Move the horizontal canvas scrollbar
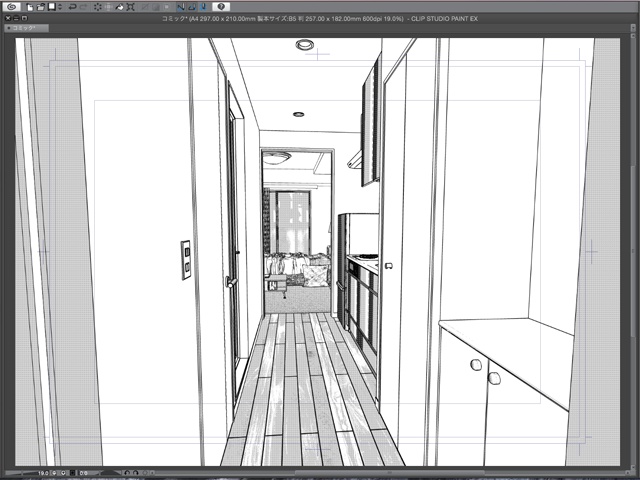The width and height of the screenshot is (640, 480). coord(390,473)
